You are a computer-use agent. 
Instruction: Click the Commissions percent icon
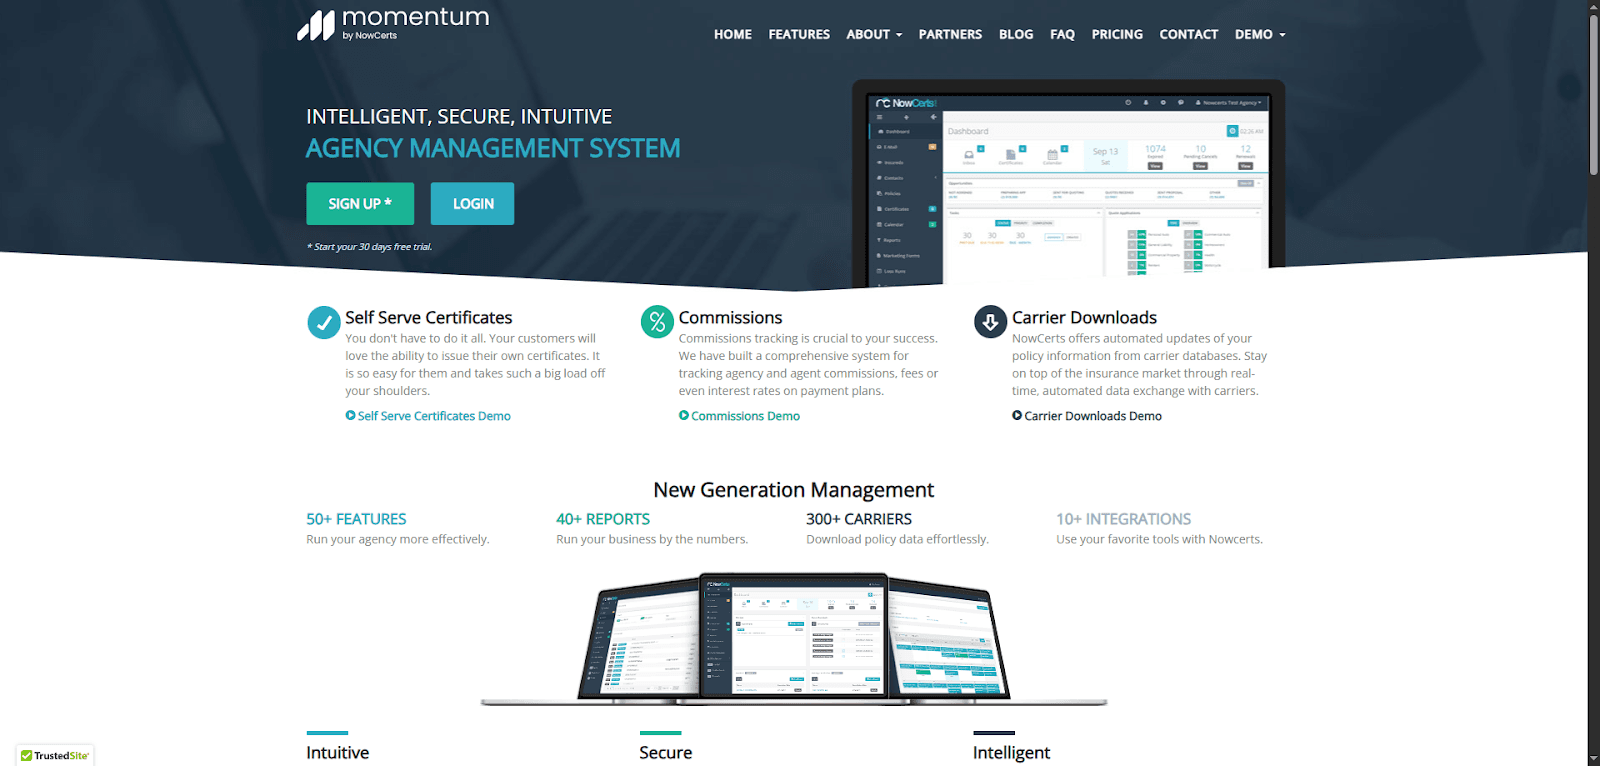tap(657, 322)
